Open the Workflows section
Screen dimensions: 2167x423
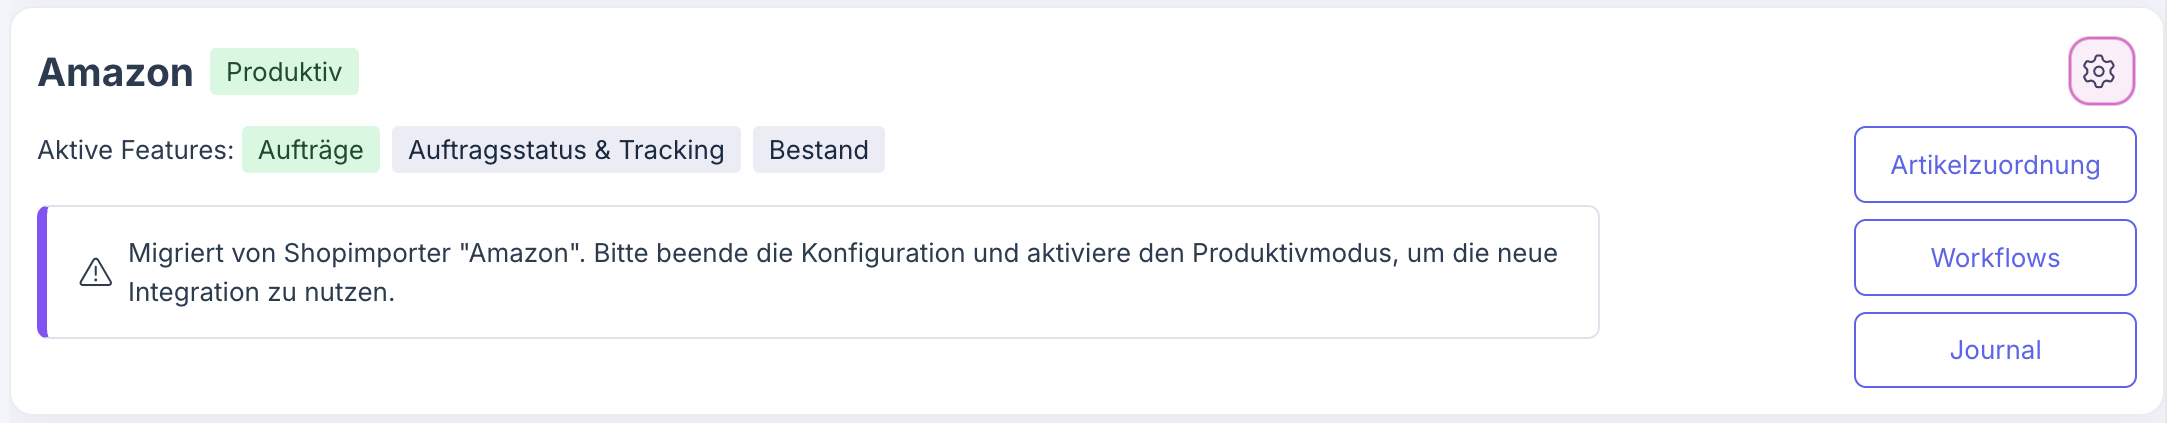click(1994, 258)
